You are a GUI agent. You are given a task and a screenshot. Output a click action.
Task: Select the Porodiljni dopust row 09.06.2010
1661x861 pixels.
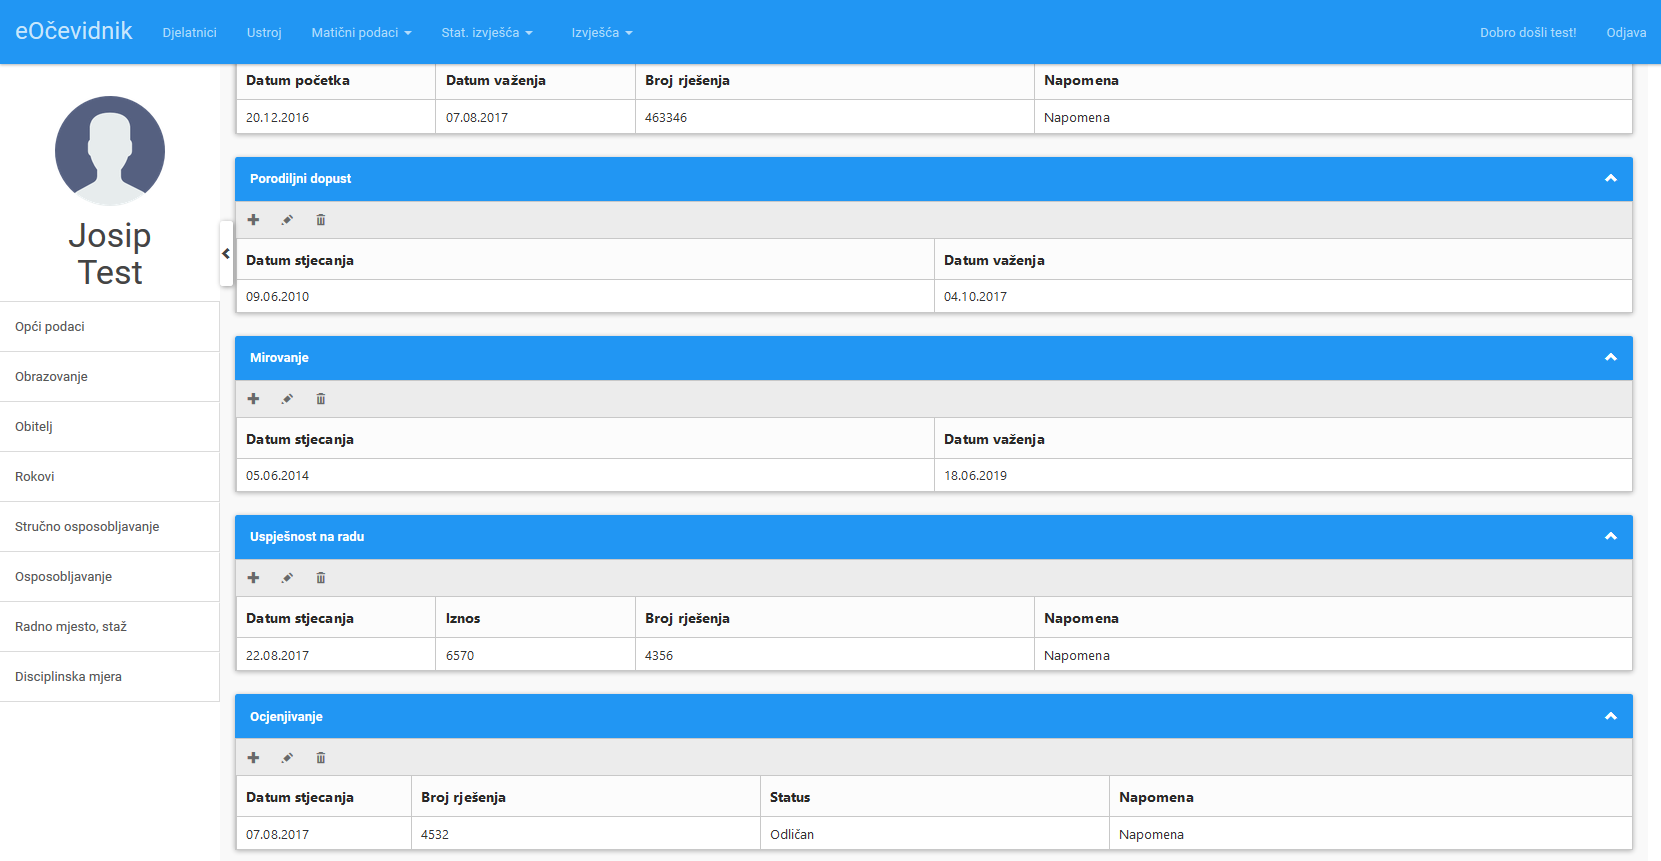click(934, 296)
